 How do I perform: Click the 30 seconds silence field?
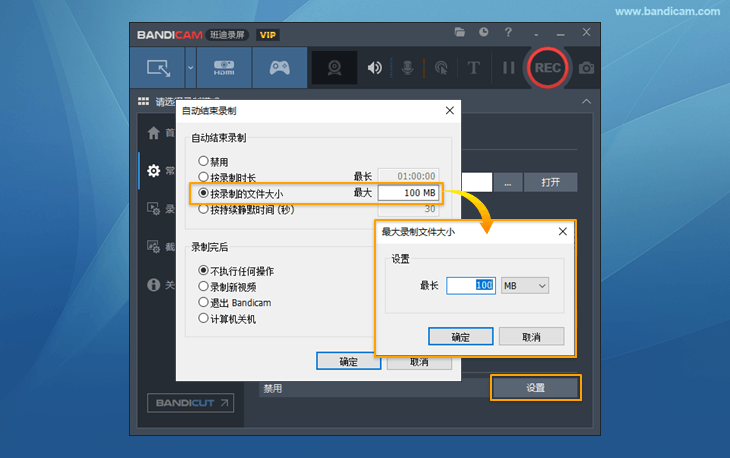click(408, 209)
